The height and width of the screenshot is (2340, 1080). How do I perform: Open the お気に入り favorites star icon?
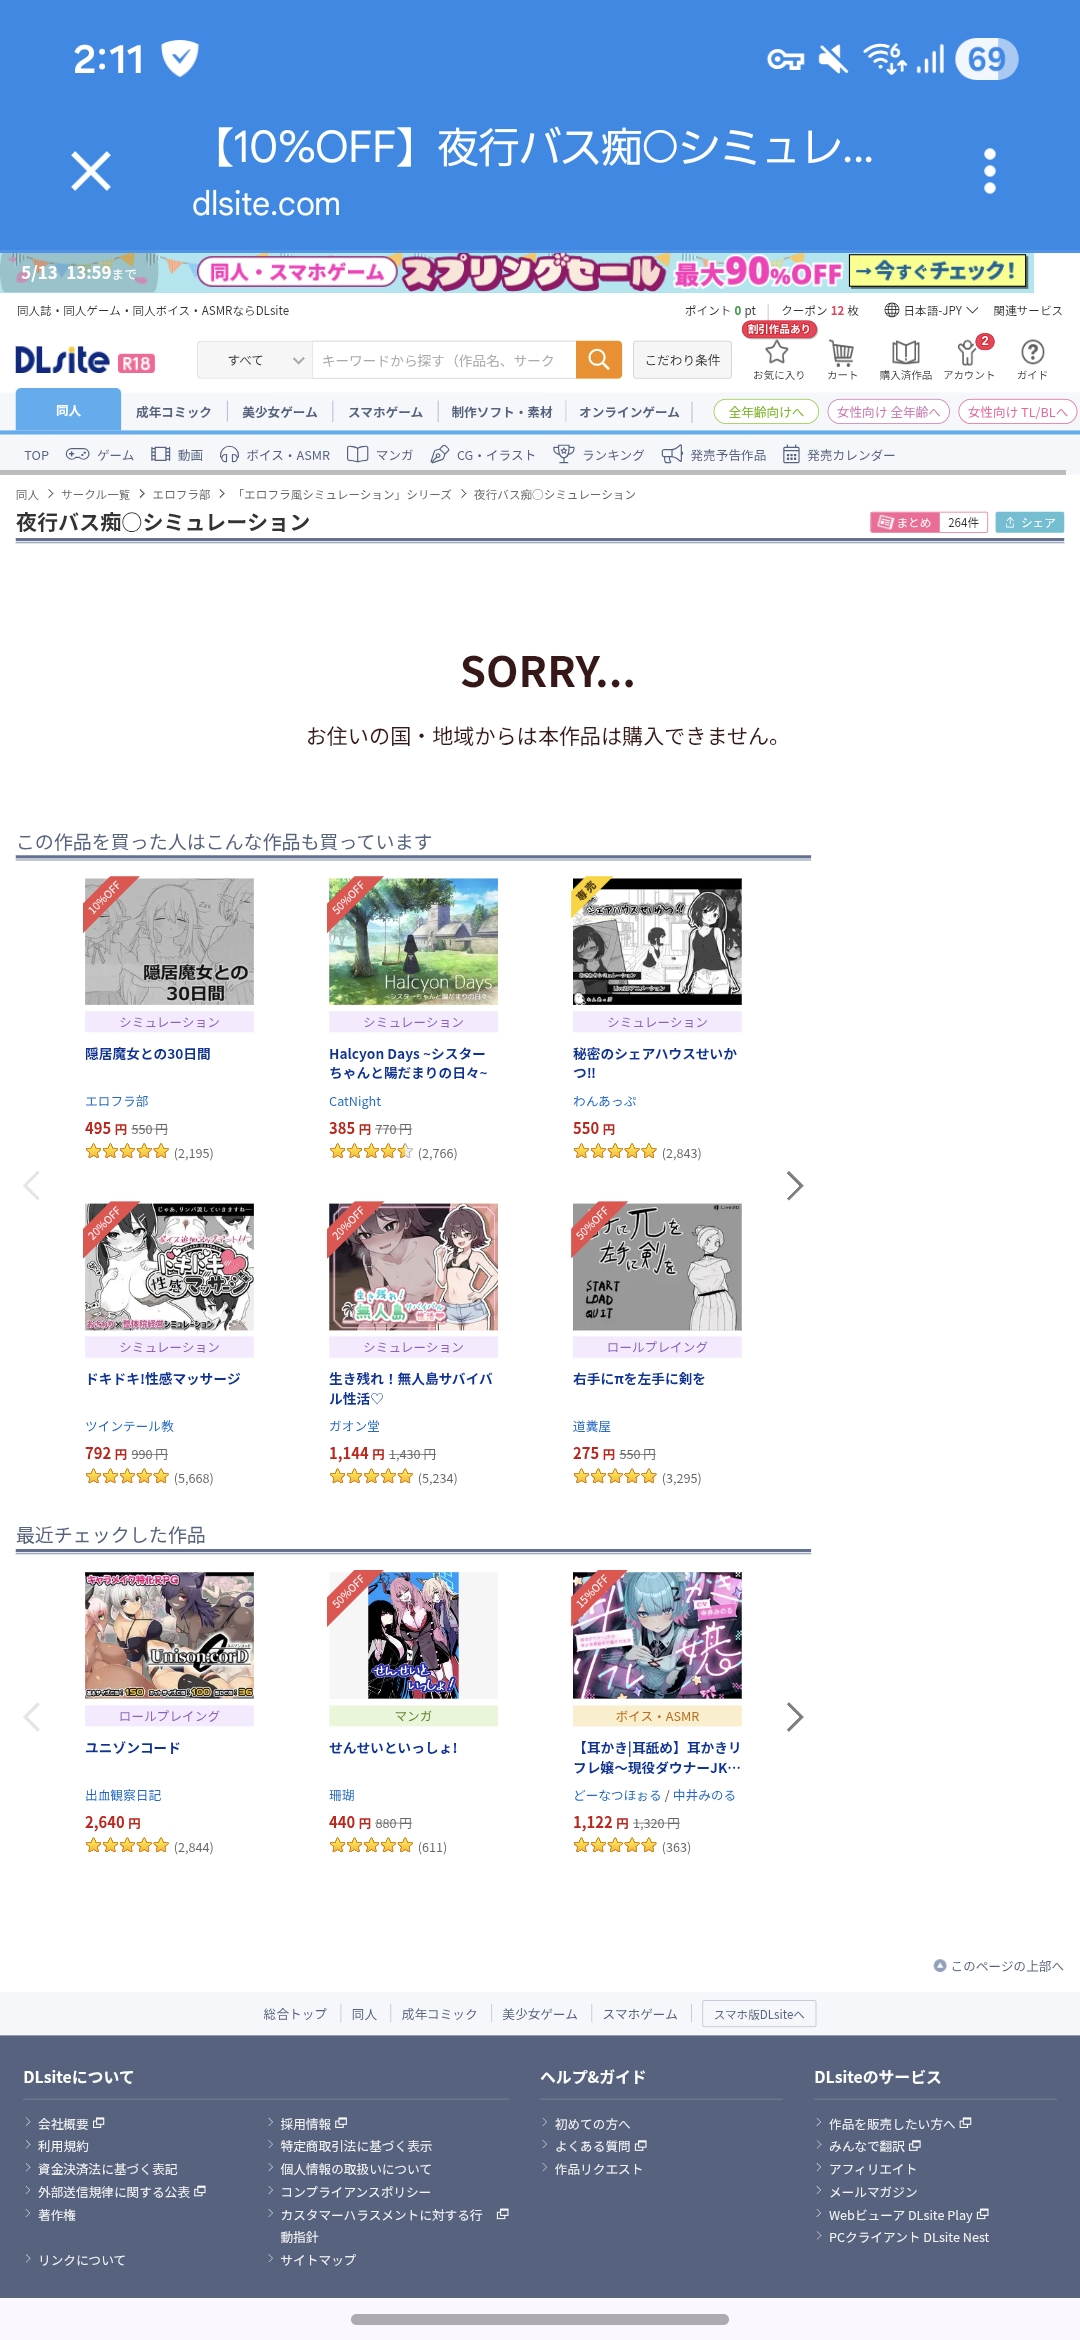coord(778,359)
